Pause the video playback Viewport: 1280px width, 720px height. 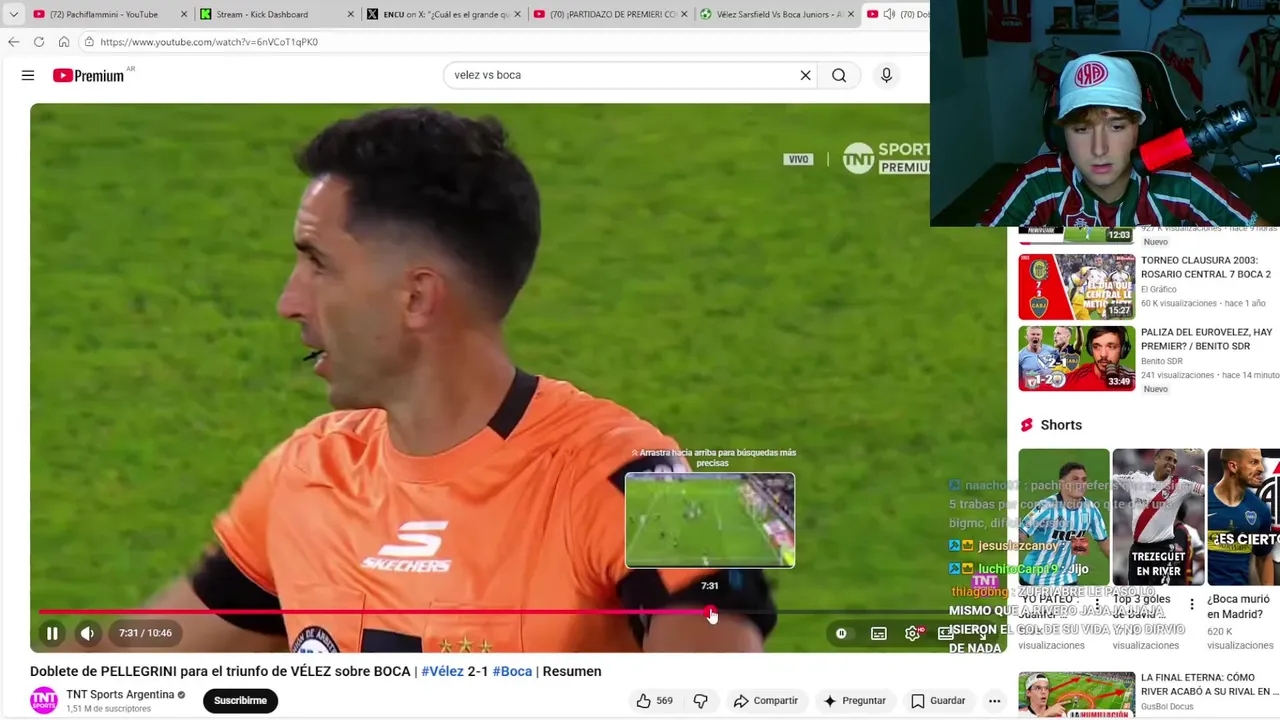(52, 633)
